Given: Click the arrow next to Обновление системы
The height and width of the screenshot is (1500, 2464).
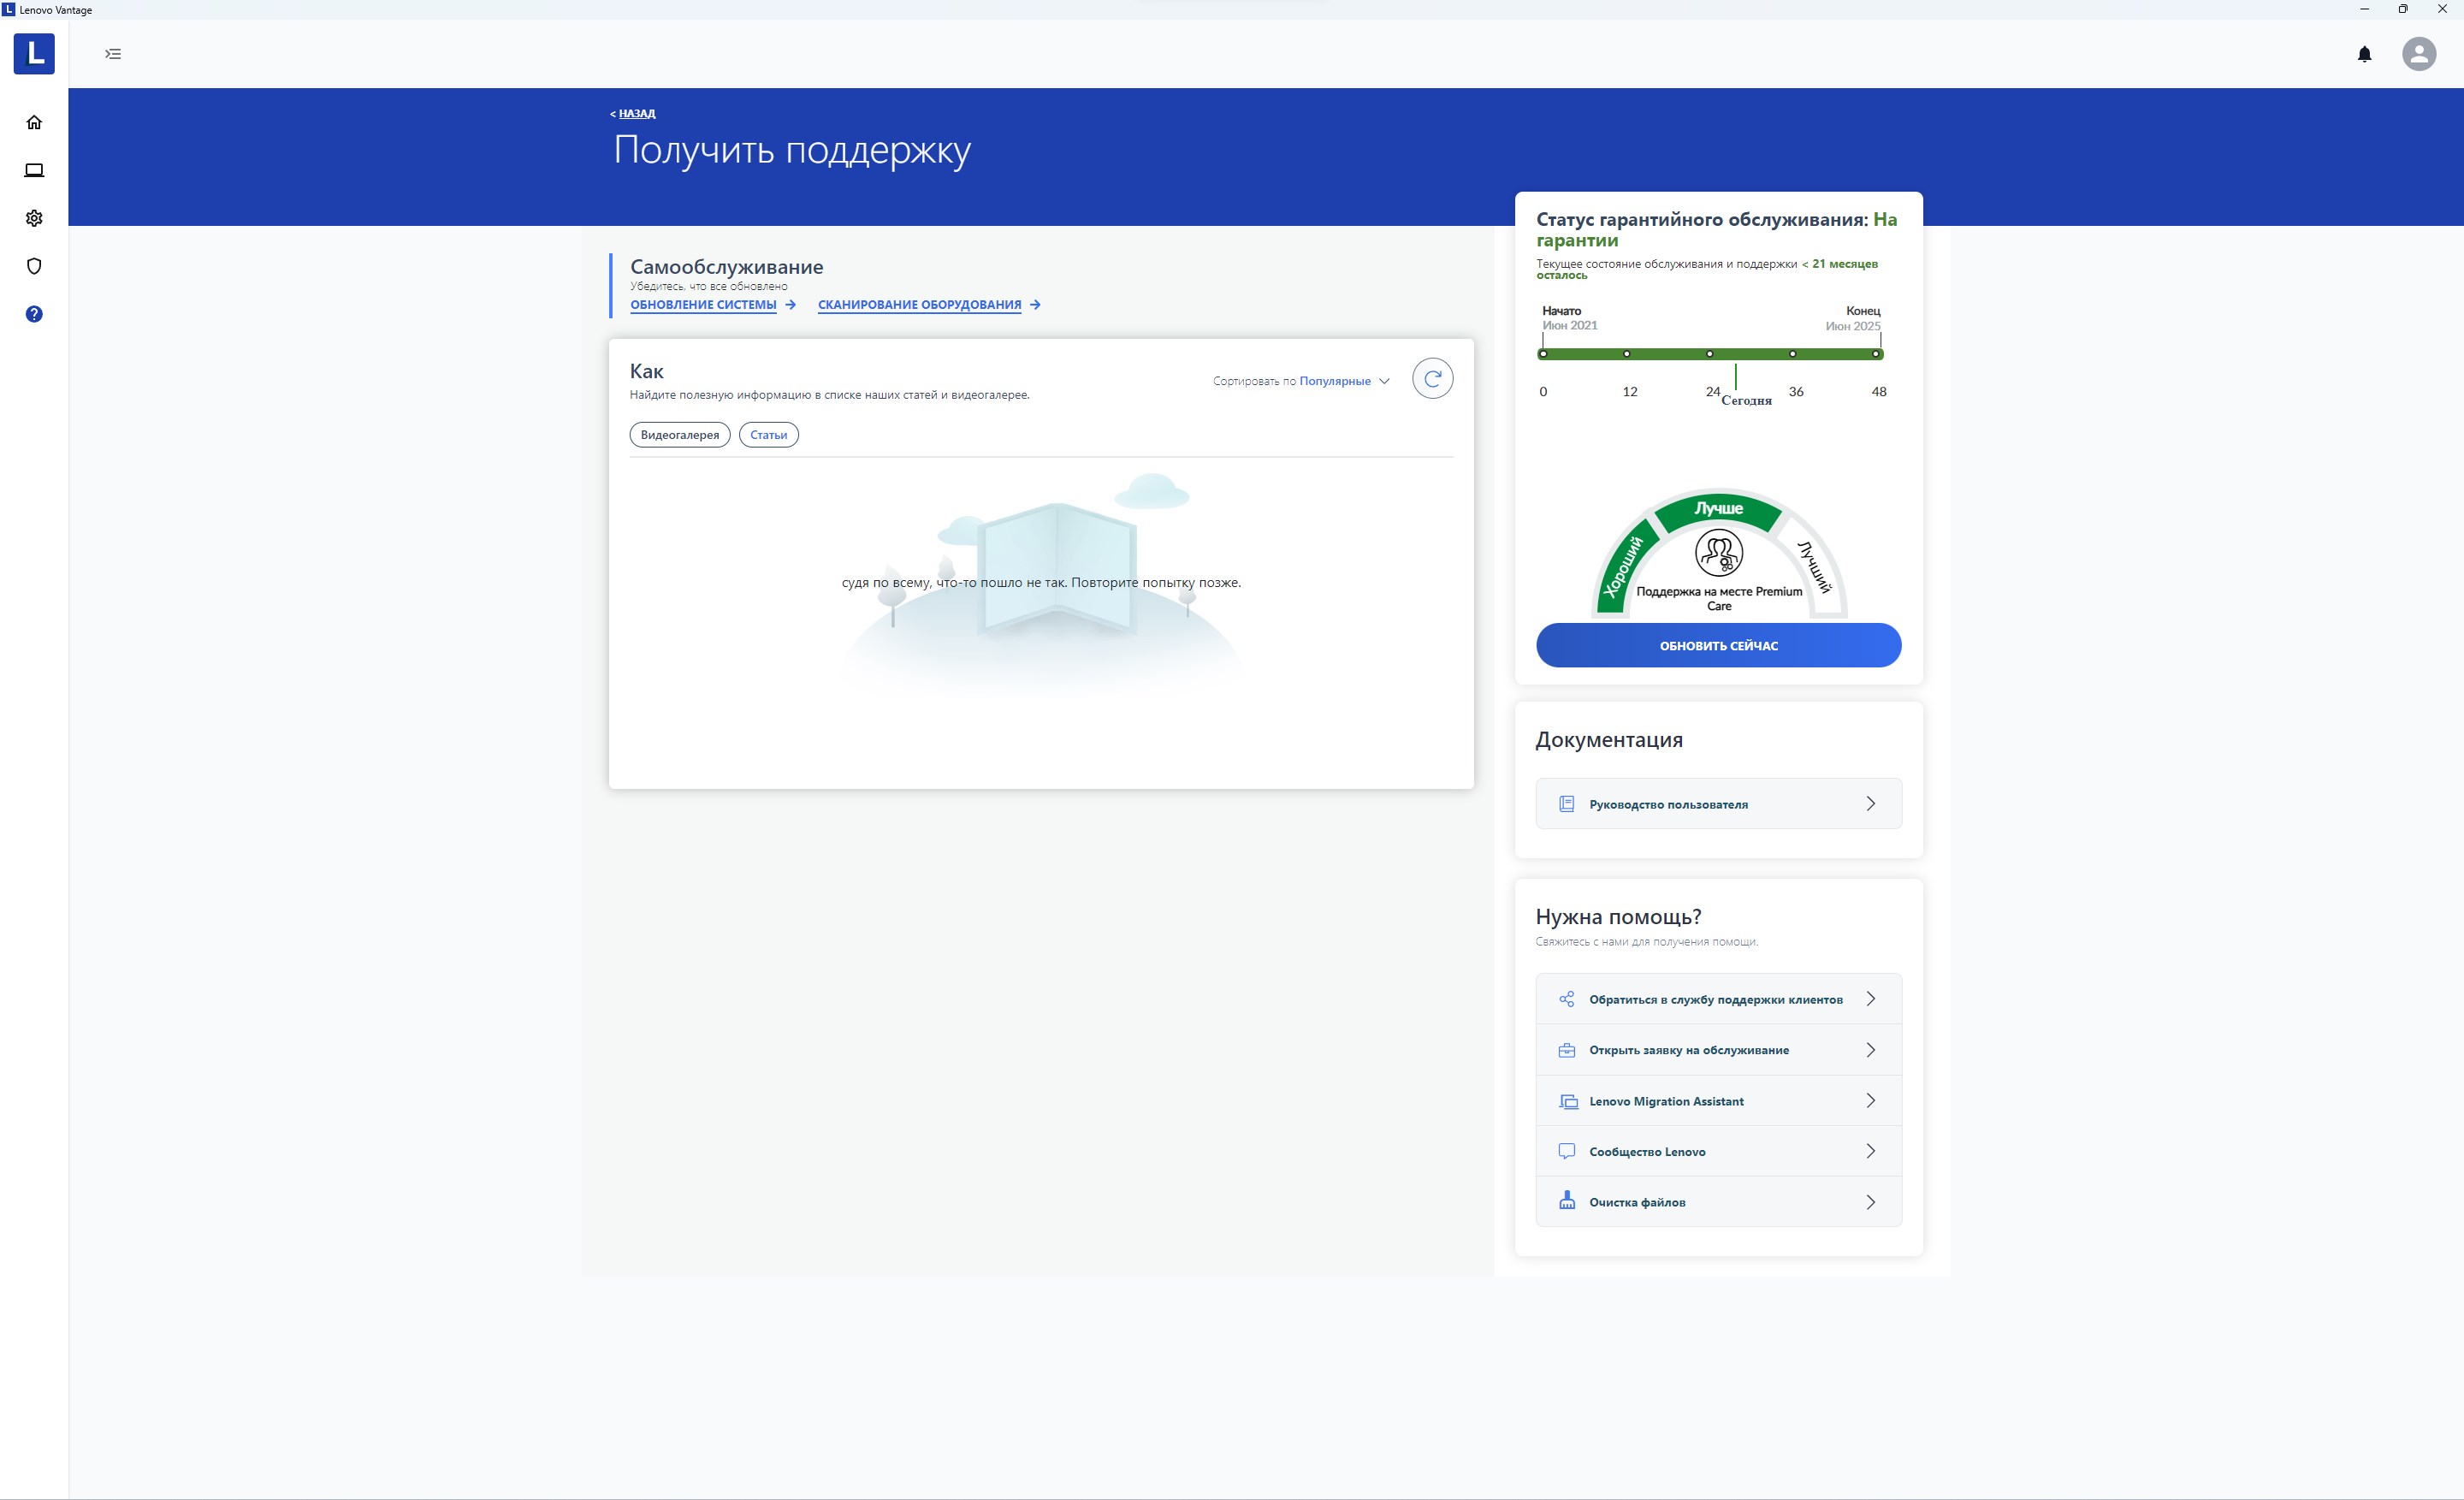Looking at the screenshot, I should (x=790, y=305).
